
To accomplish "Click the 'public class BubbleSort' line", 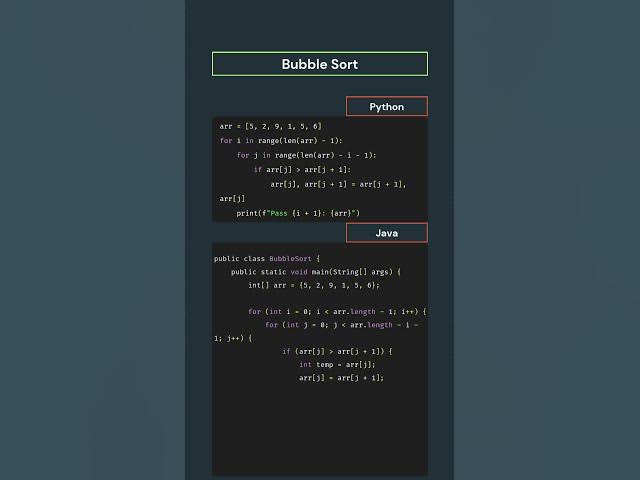I will click(267, 258).
